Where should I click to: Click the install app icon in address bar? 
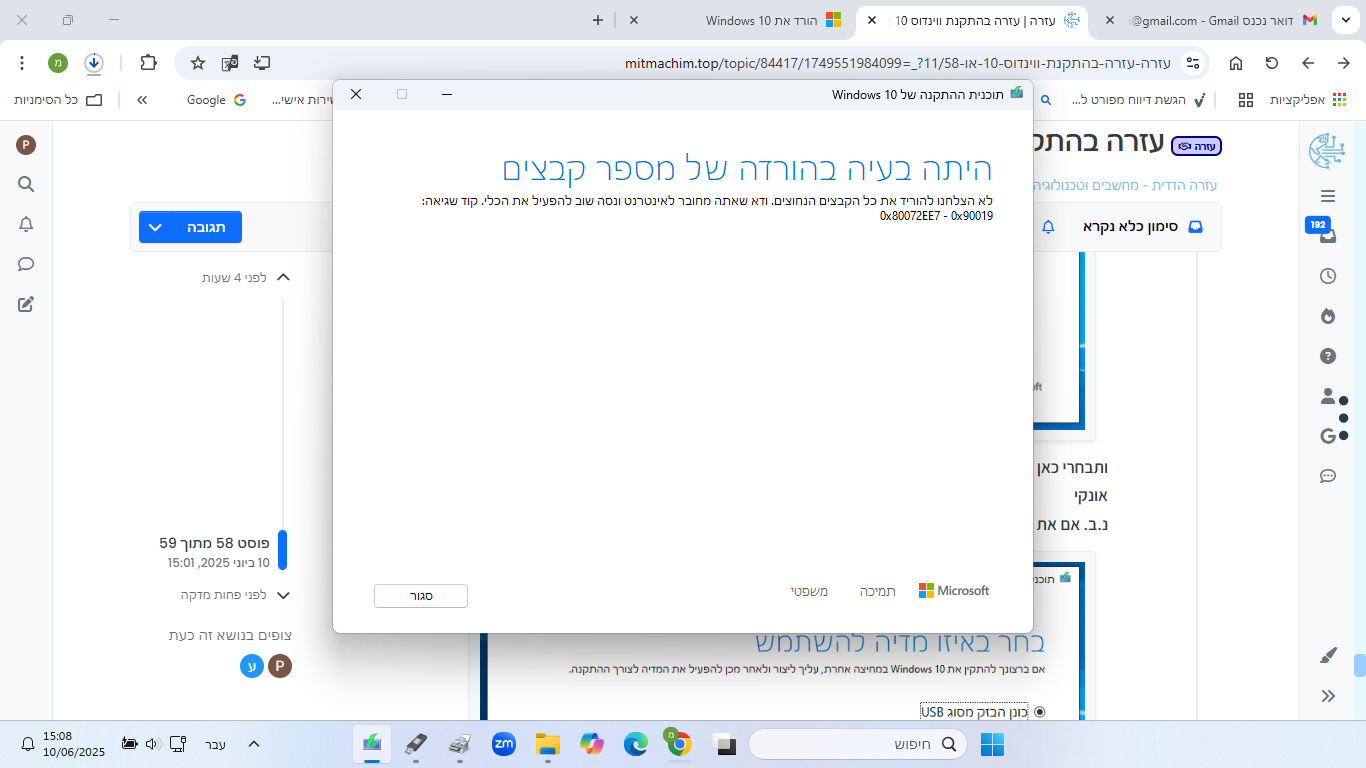[262, 63]
